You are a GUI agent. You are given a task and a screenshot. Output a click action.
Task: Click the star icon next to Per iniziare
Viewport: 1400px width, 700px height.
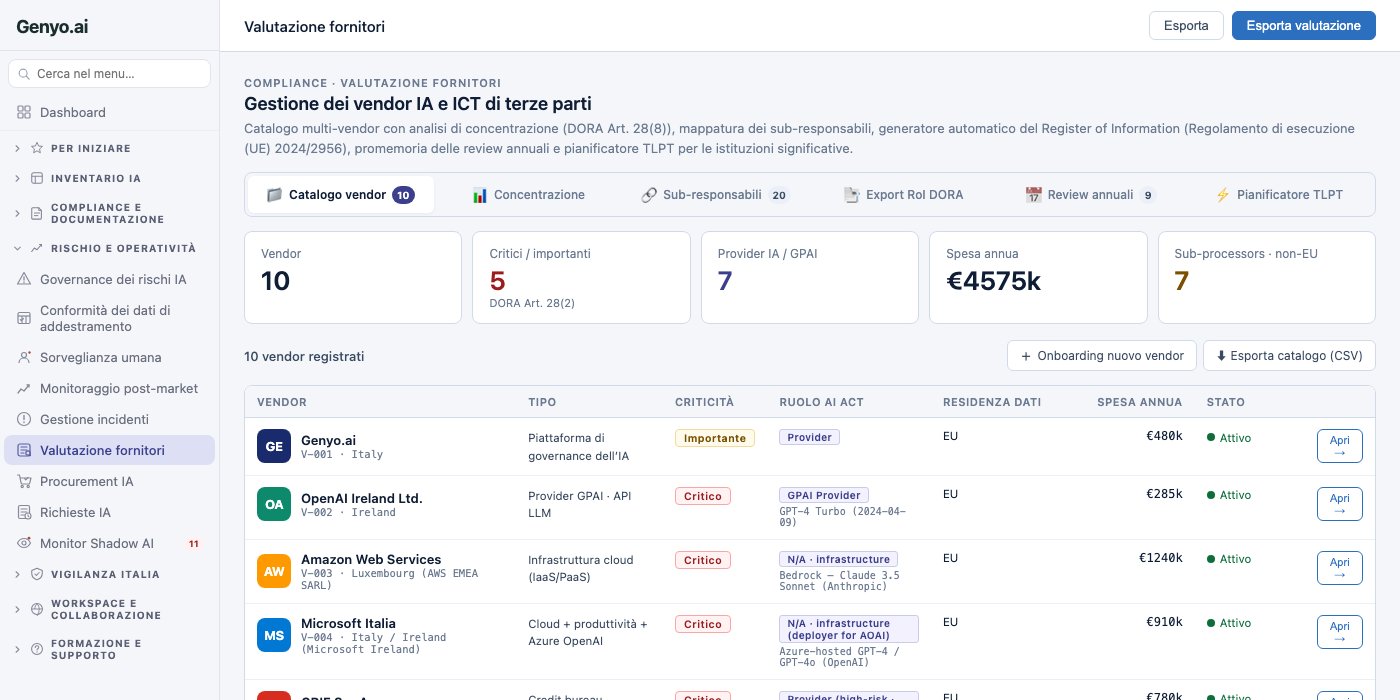tap(37, 148)
